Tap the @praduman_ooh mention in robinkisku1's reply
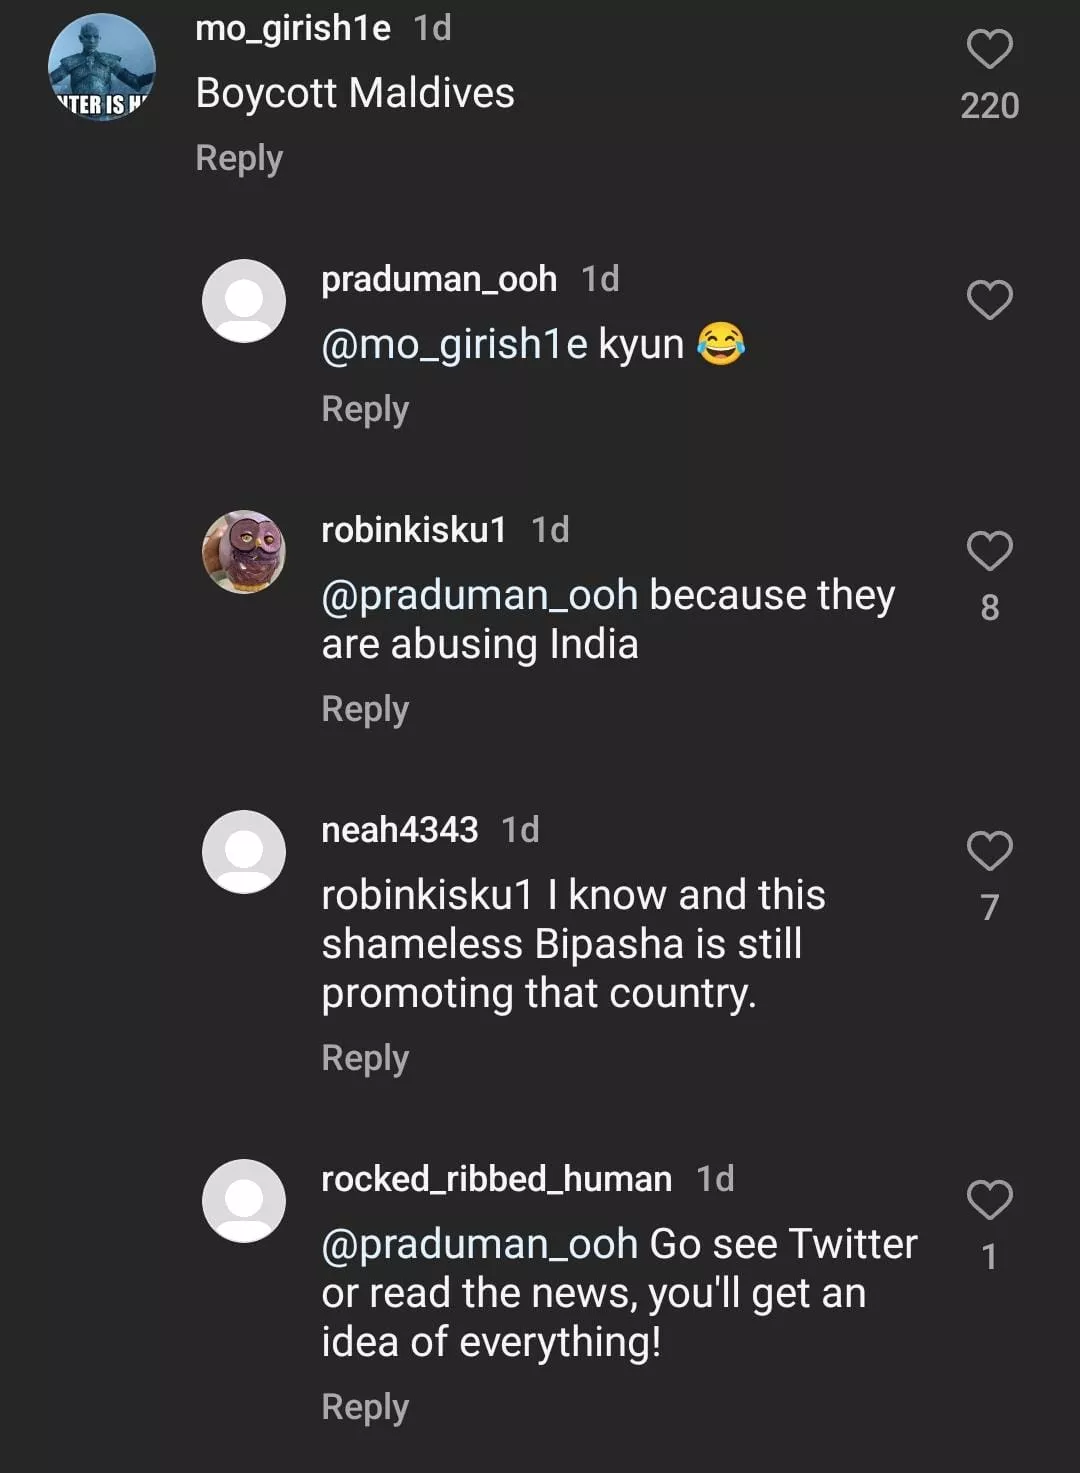This screenshot has width=1080, height=1473. (479, 595)
